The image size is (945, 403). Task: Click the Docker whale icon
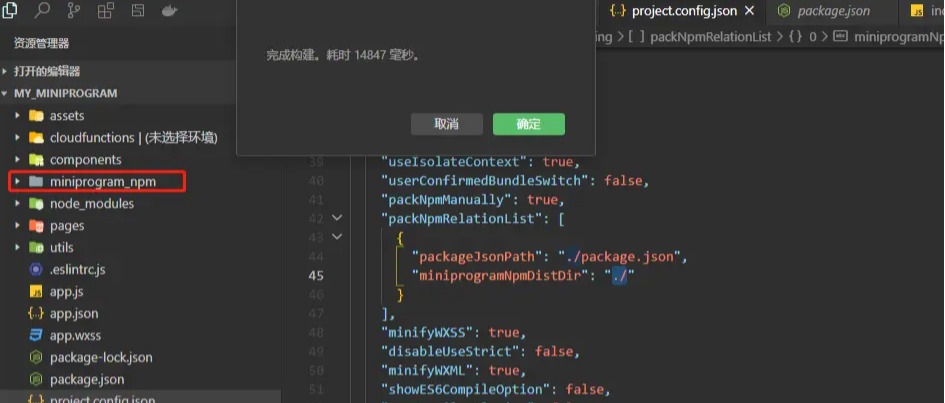tap(169, 11)
